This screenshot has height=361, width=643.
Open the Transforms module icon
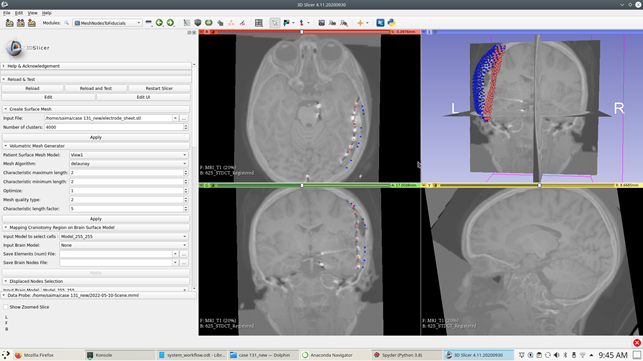click(220, 23)
